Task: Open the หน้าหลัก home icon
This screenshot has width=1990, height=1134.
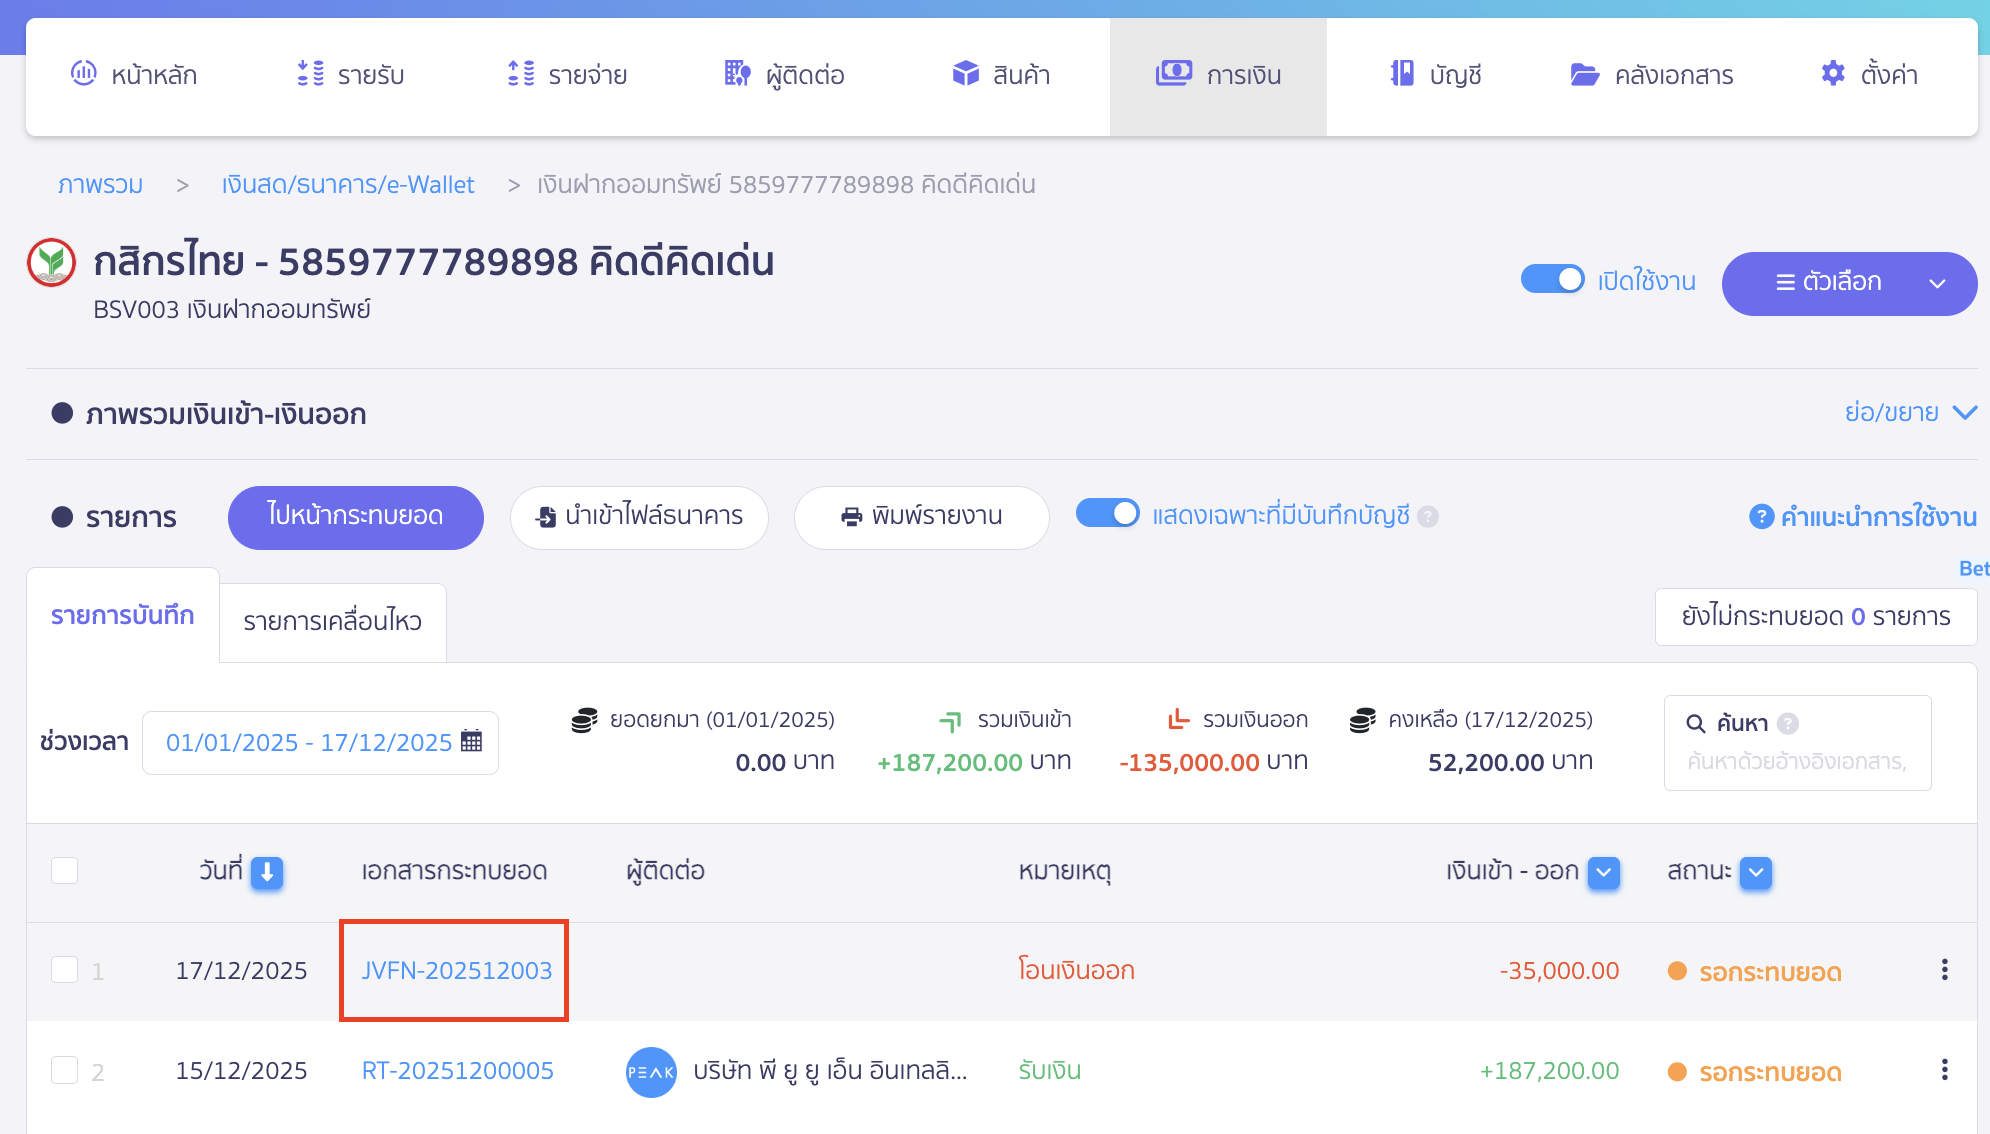Action: pos(84,73)
